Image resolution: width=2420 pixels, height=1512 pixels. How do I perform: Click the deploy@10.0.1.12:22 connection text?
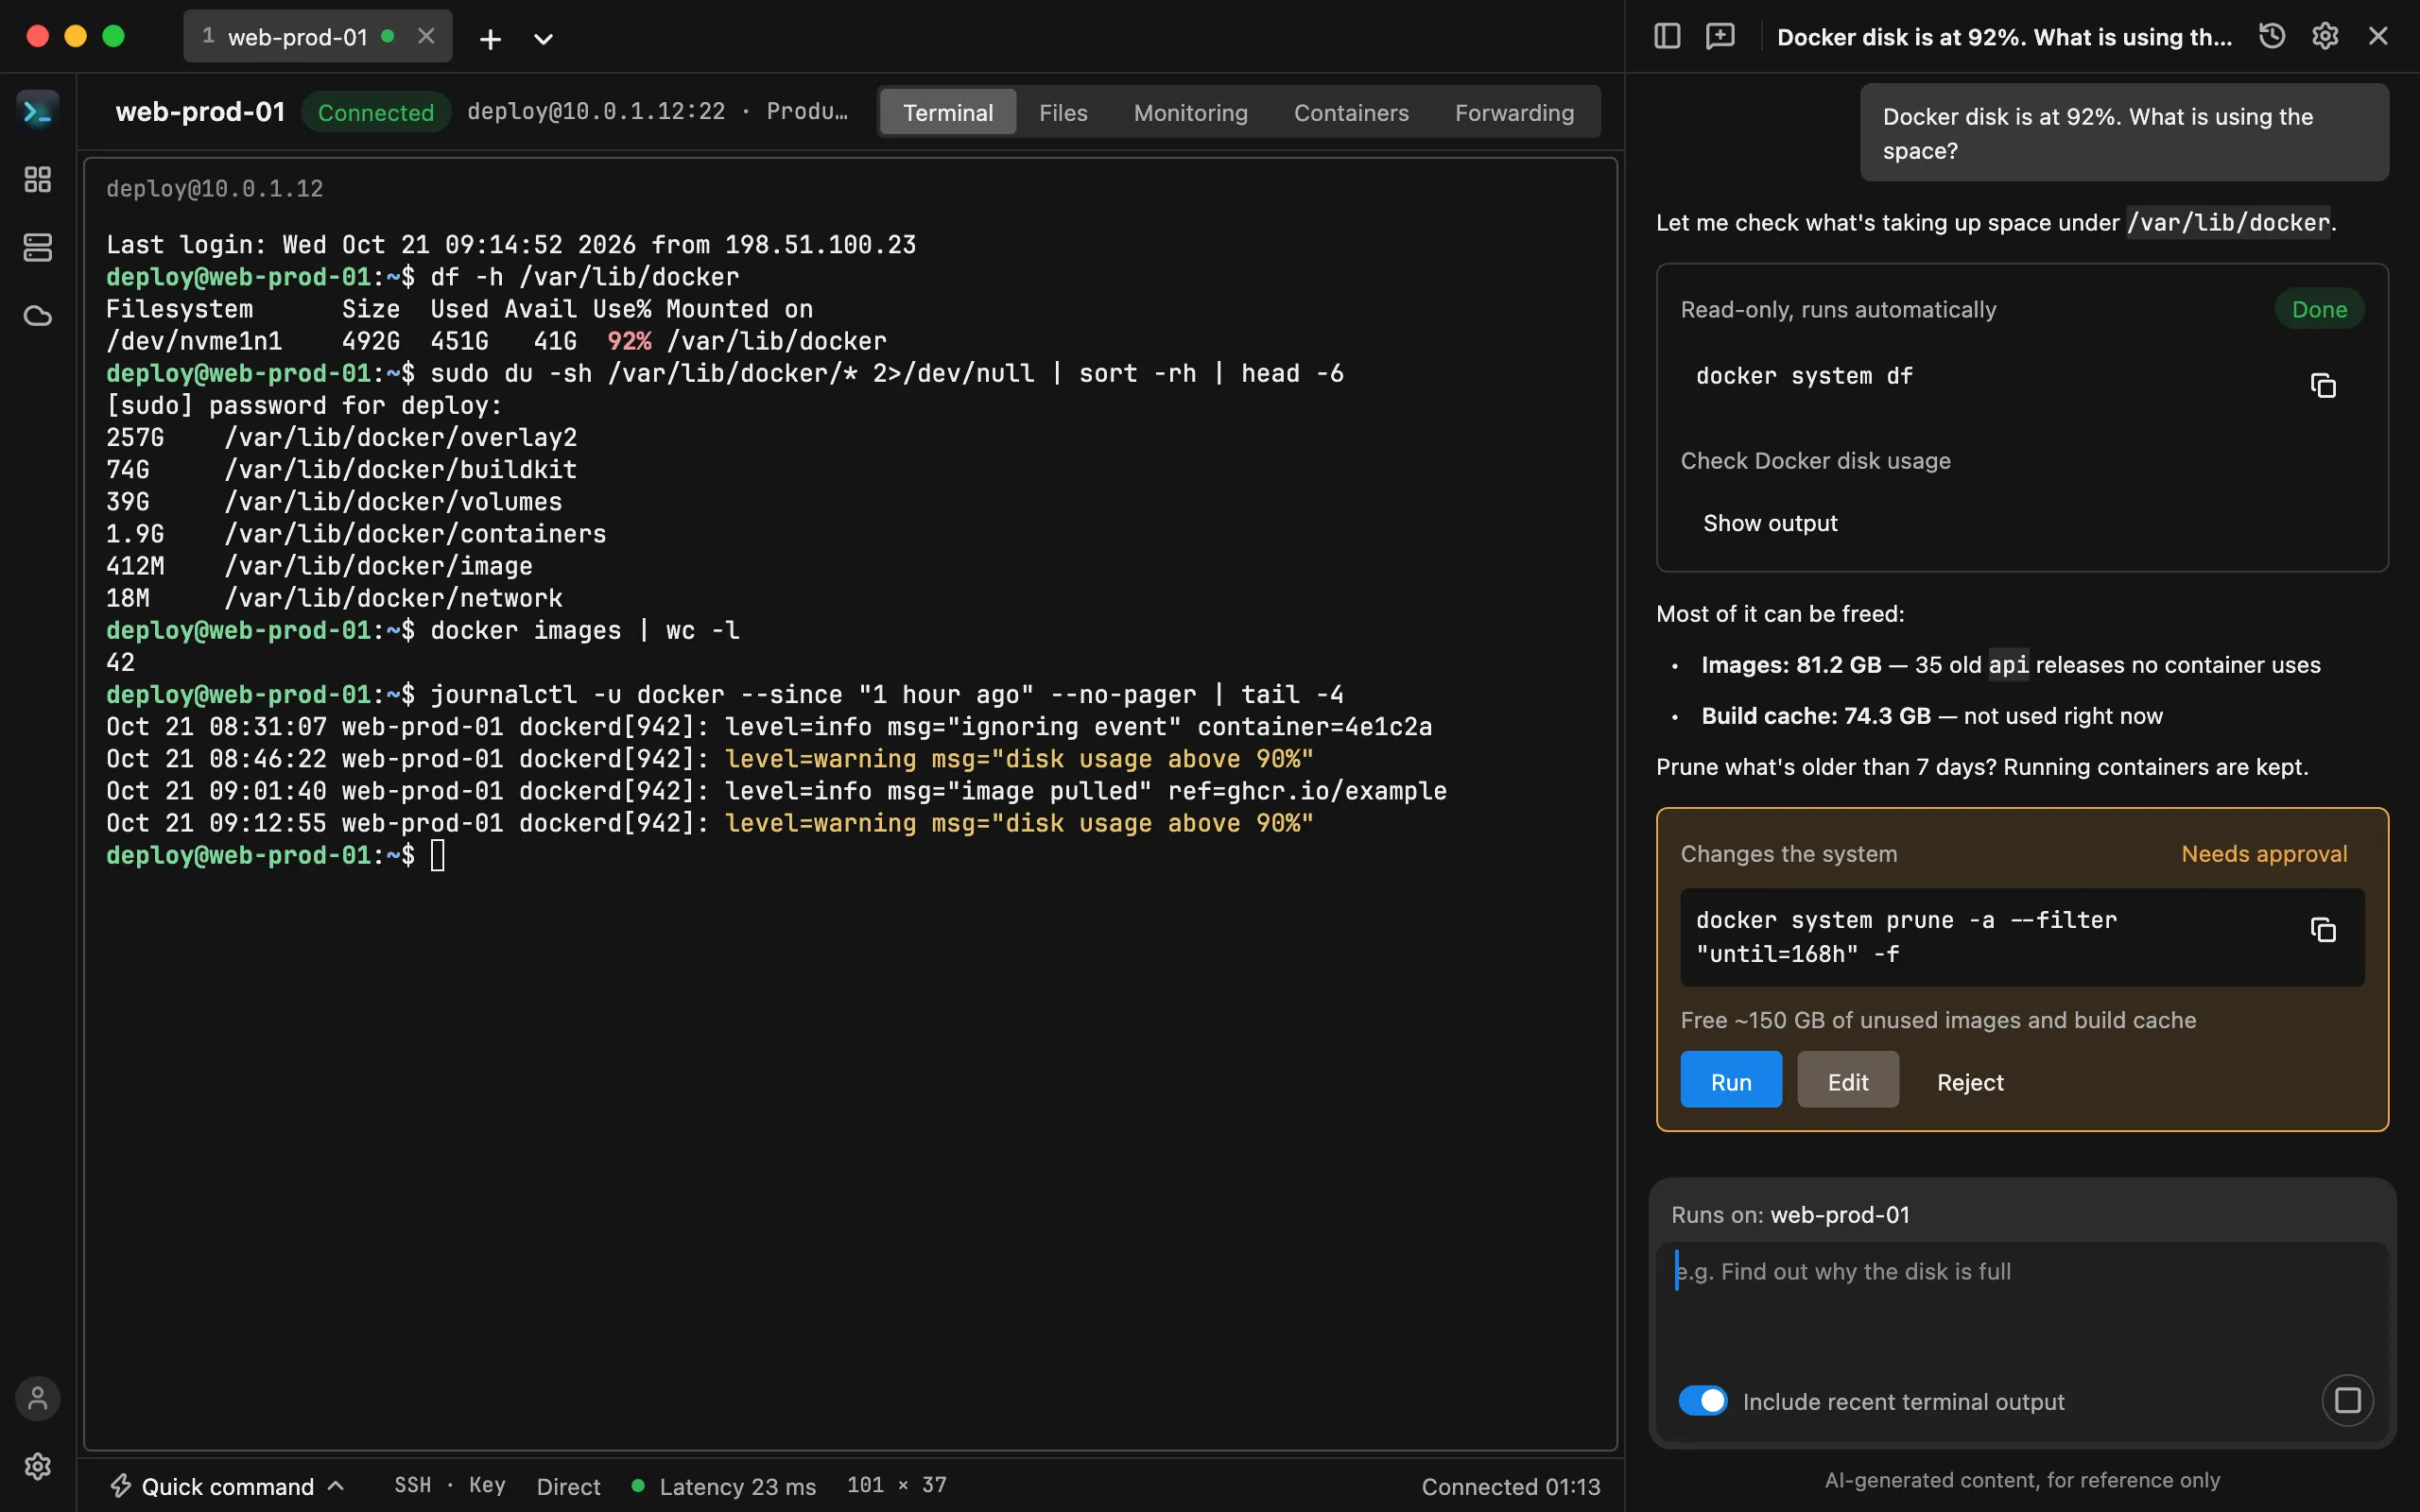pyautogui.click(x=596, y=111)
